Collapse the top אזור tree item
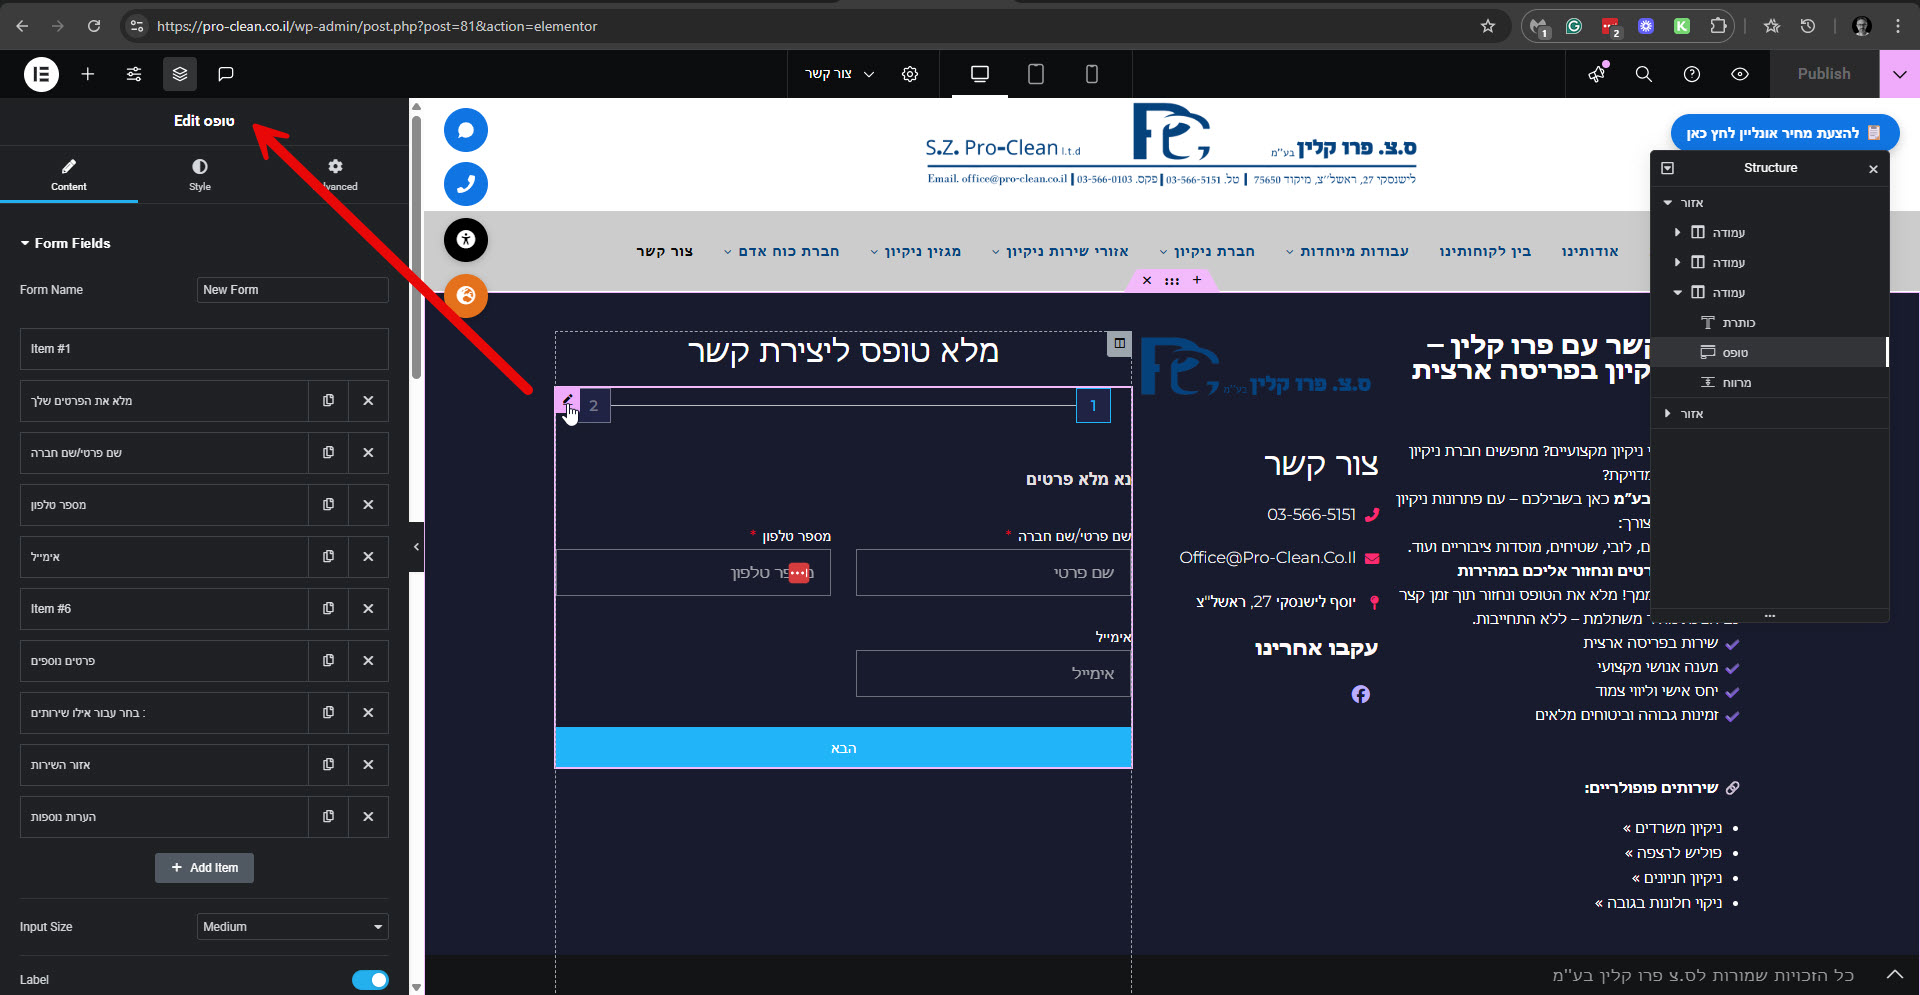 tap(1667, 203)
